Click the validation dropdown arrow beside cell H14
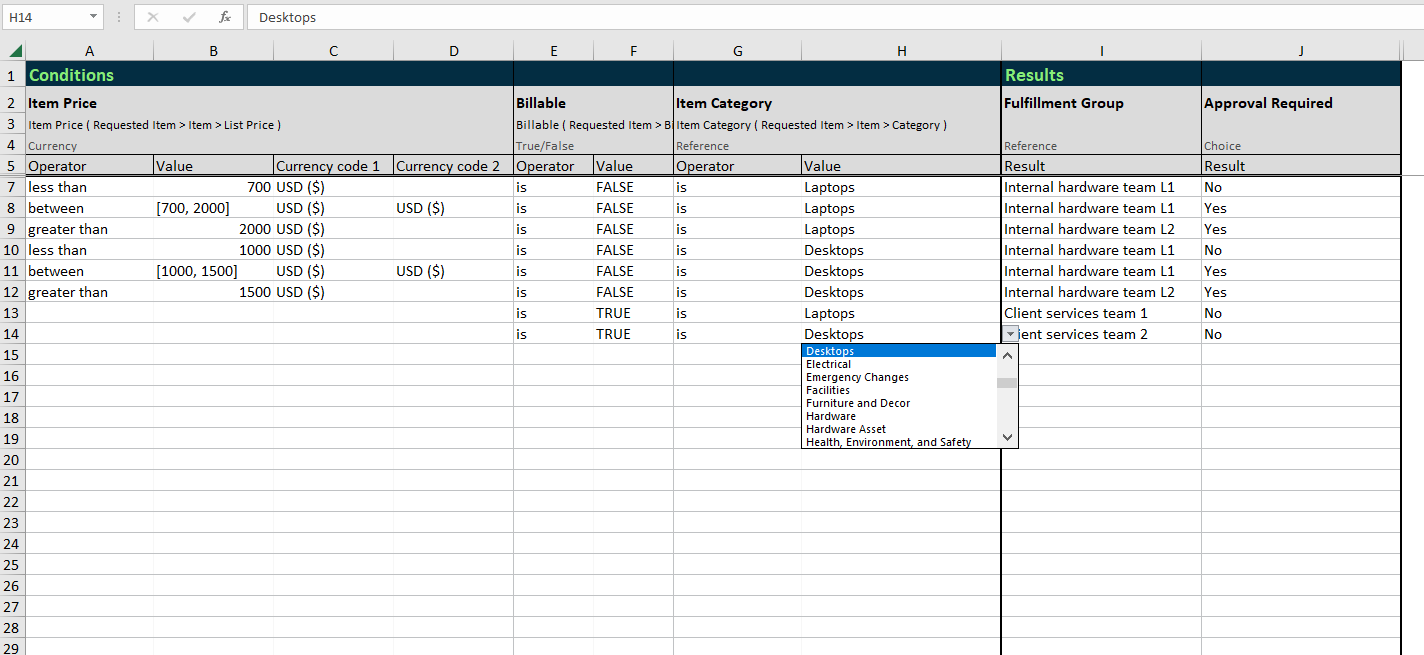1424x655 pixels. click(1010, 334)
